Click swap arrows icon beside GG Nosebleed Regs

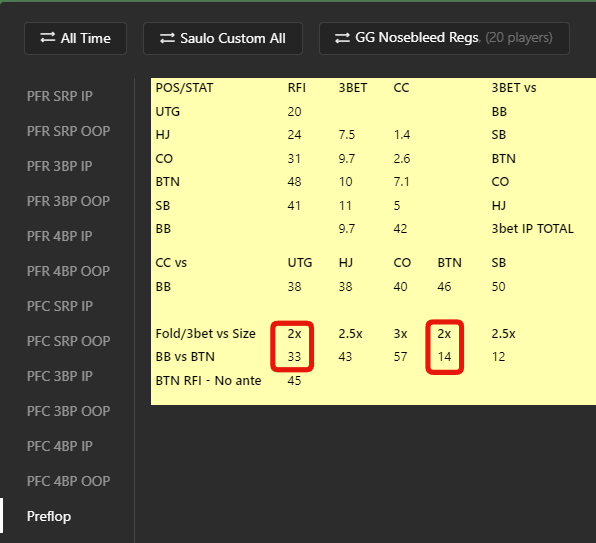pos(342,38)
